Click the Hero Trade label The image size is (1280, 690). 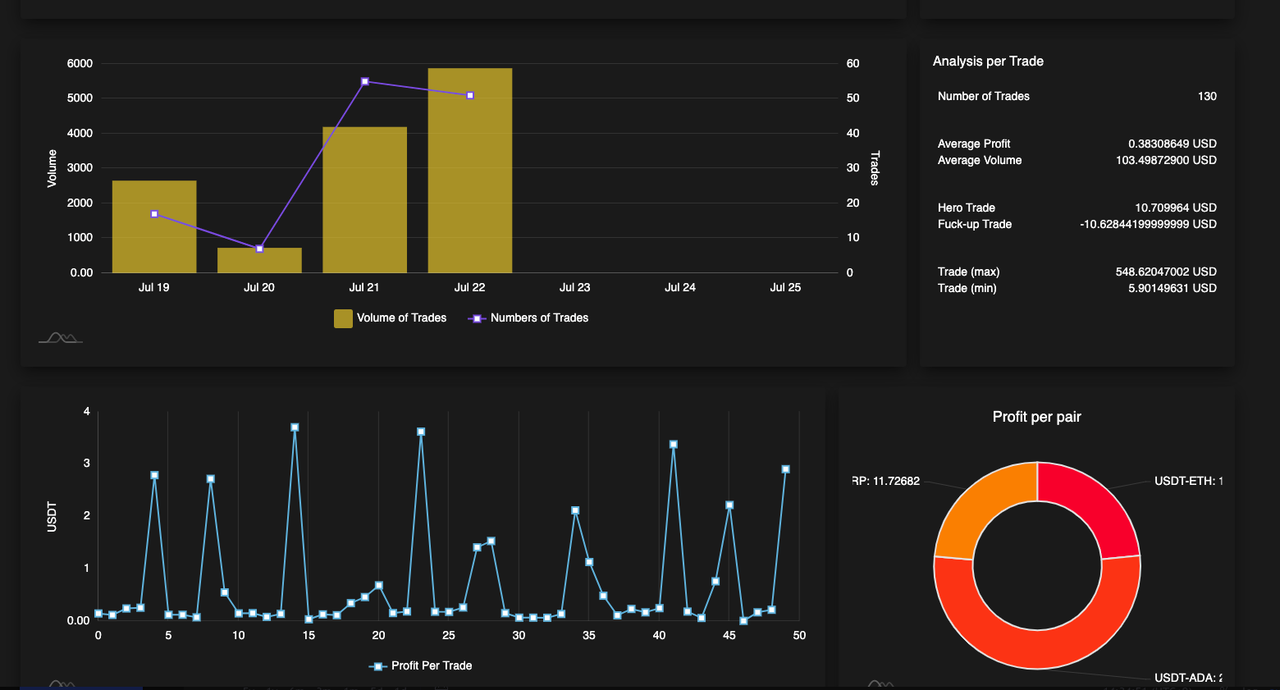click(966, 208)
